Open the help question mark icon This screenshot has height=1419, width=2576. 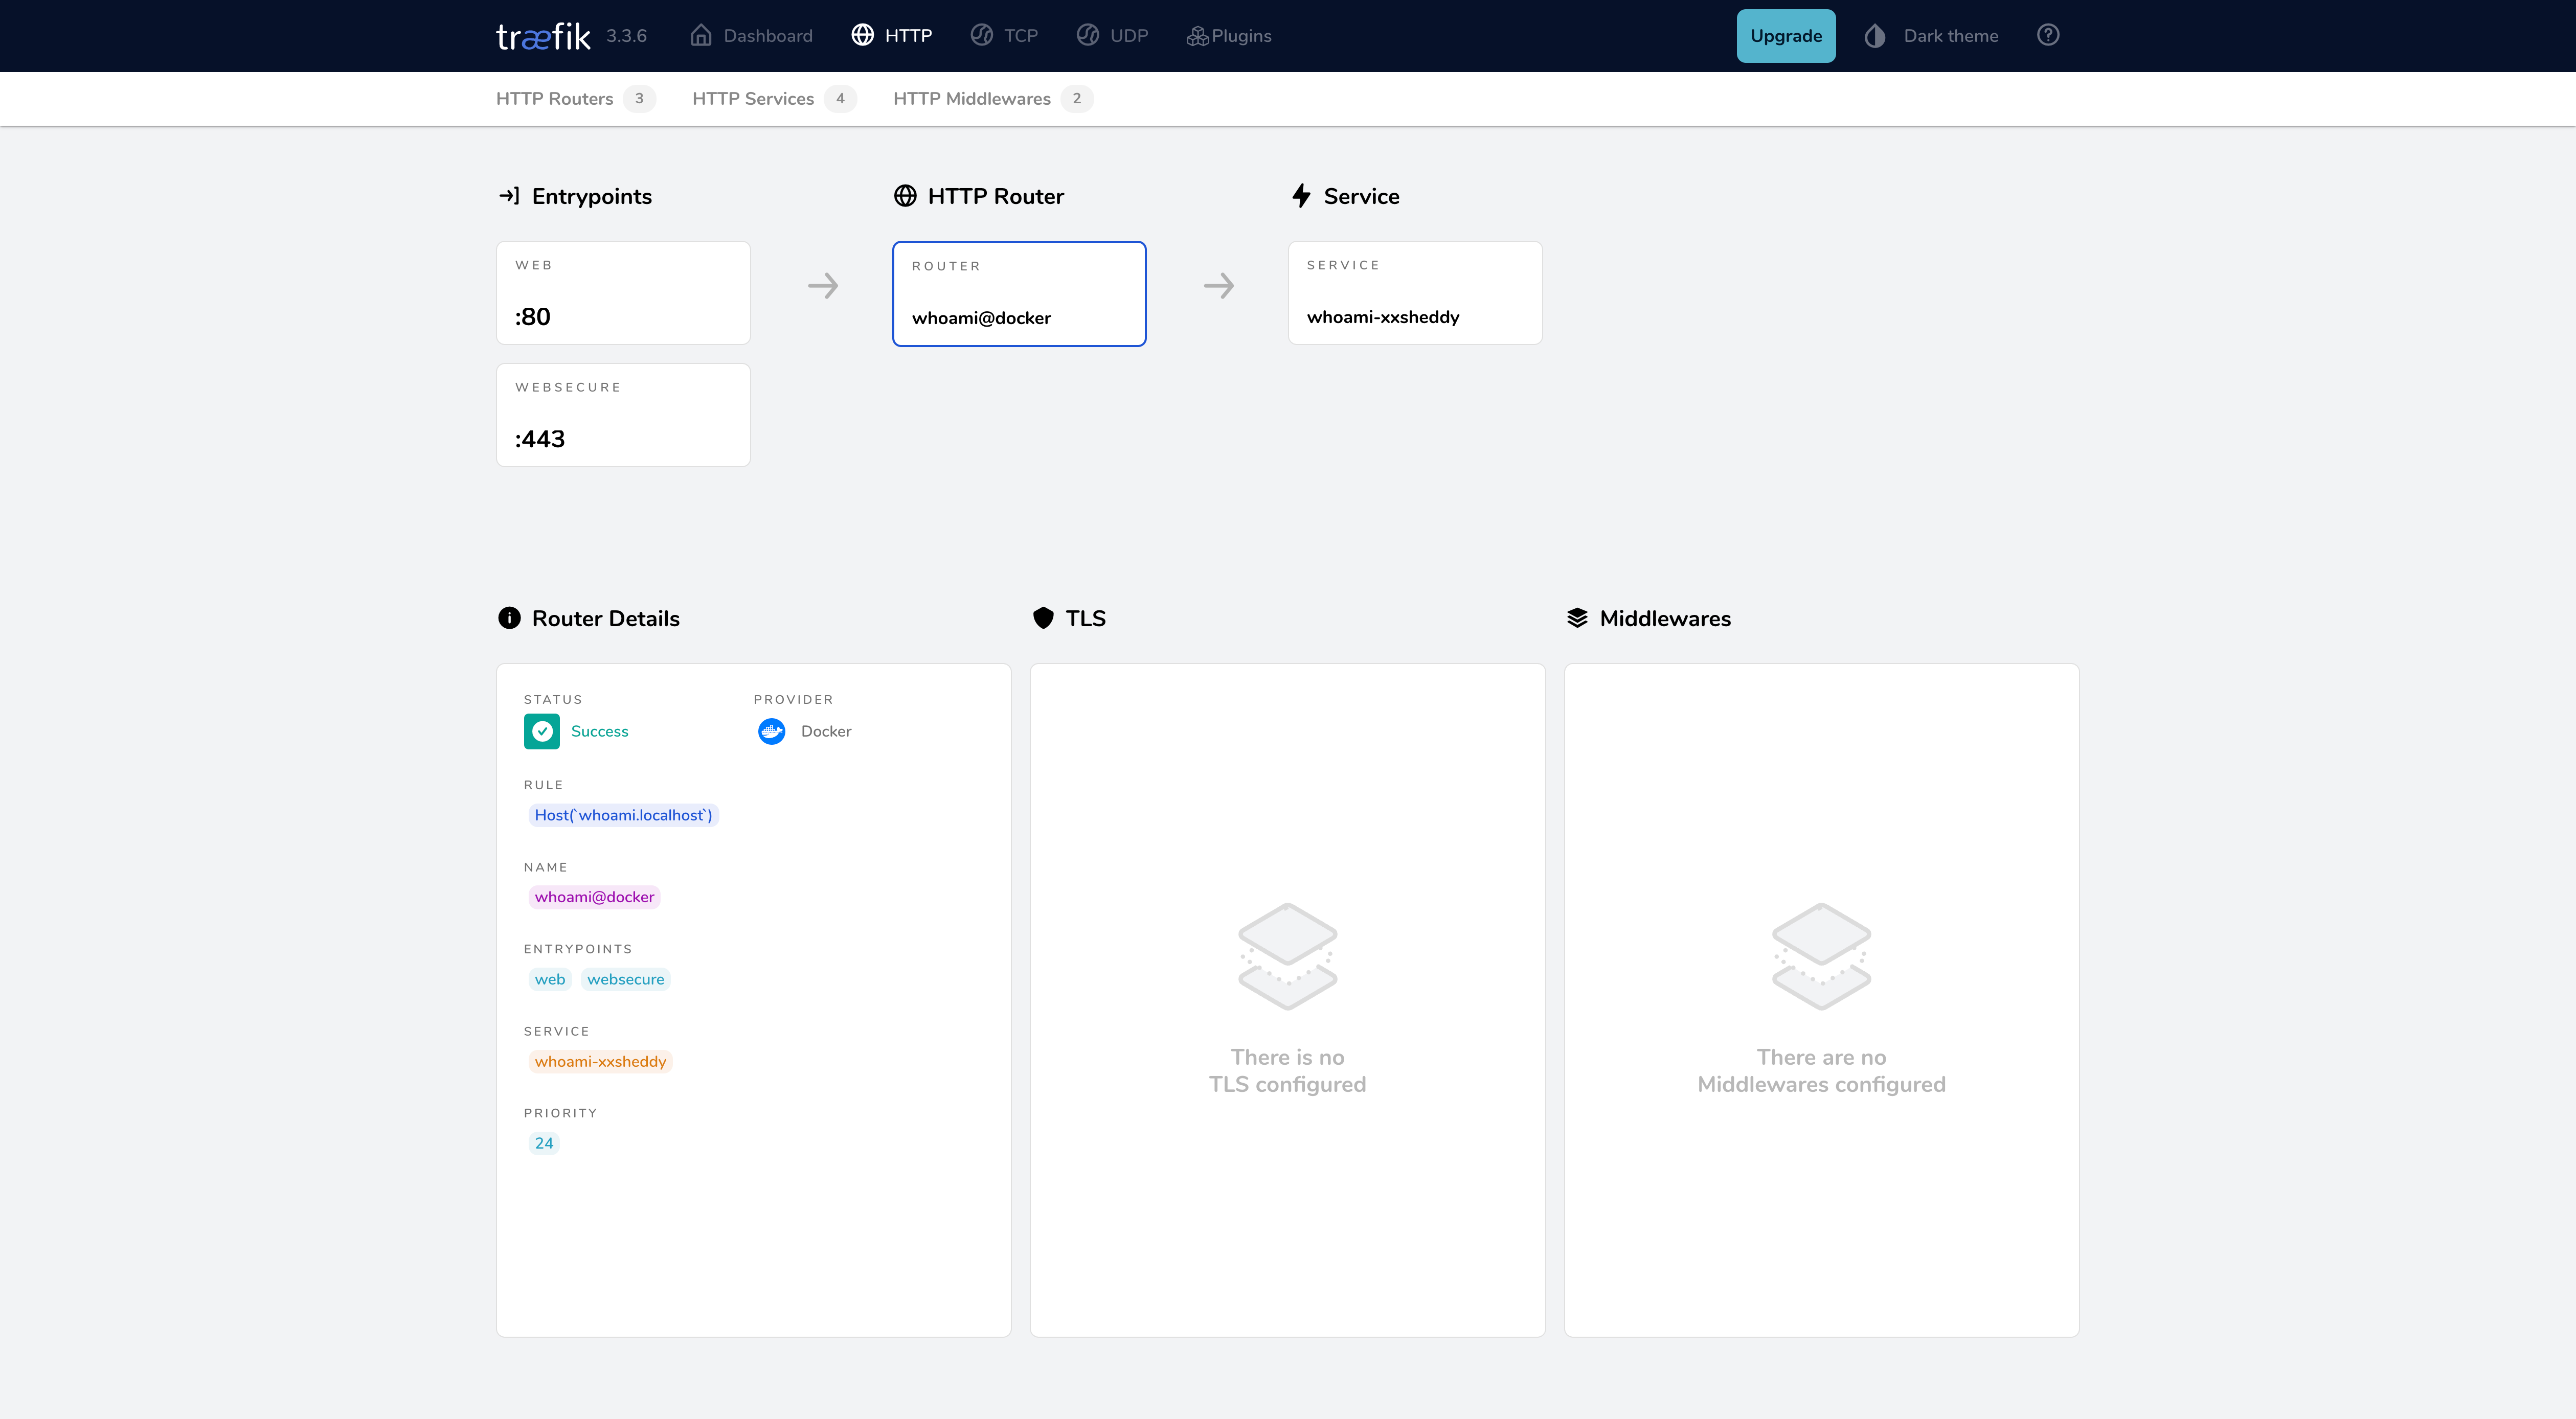[x=2048, y=35]
